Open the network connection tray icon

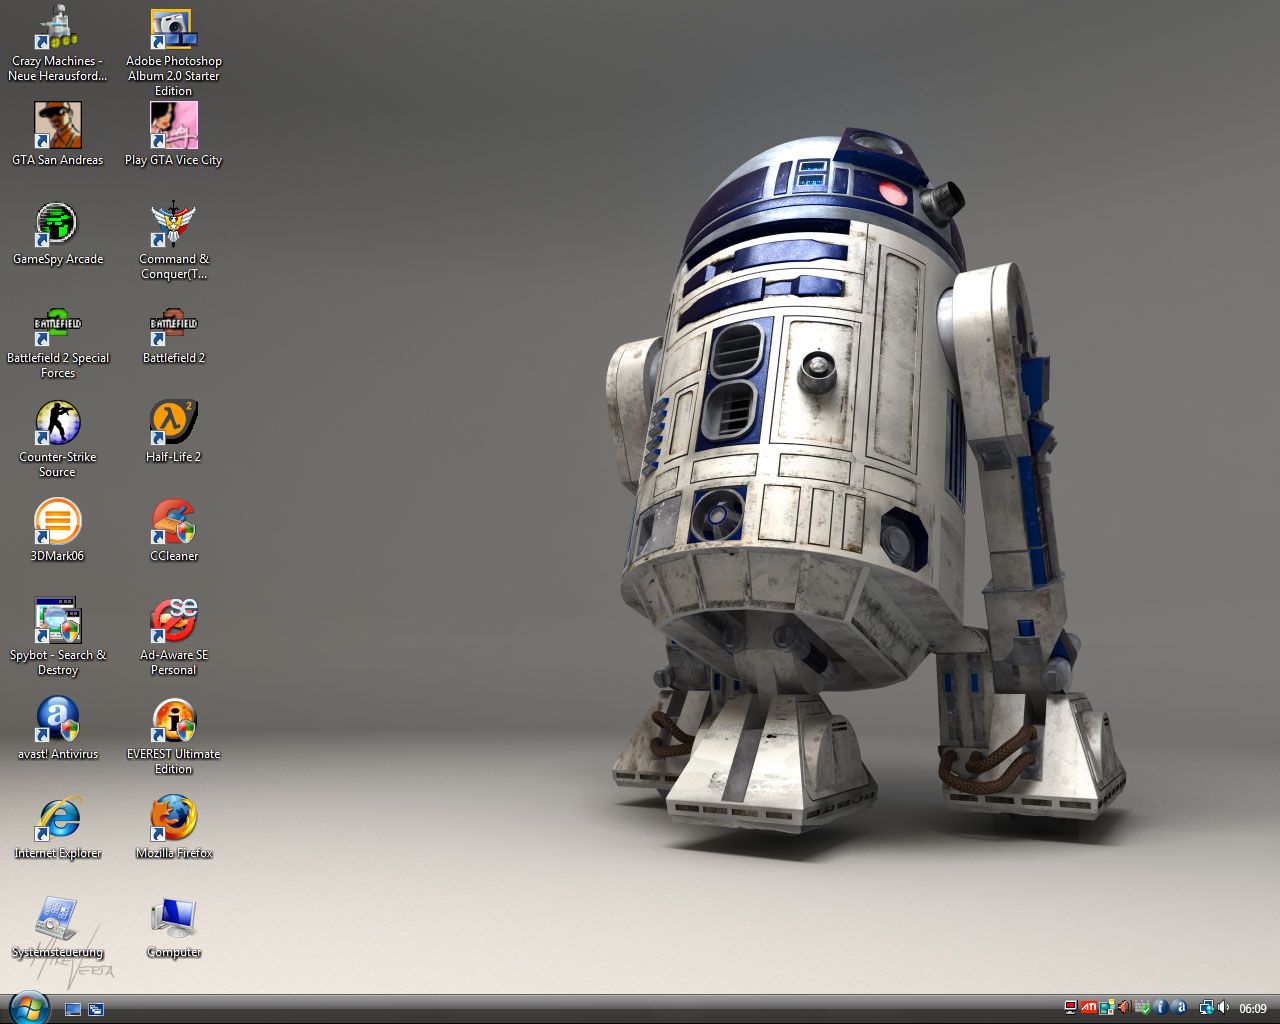tap(1207, 1008)
